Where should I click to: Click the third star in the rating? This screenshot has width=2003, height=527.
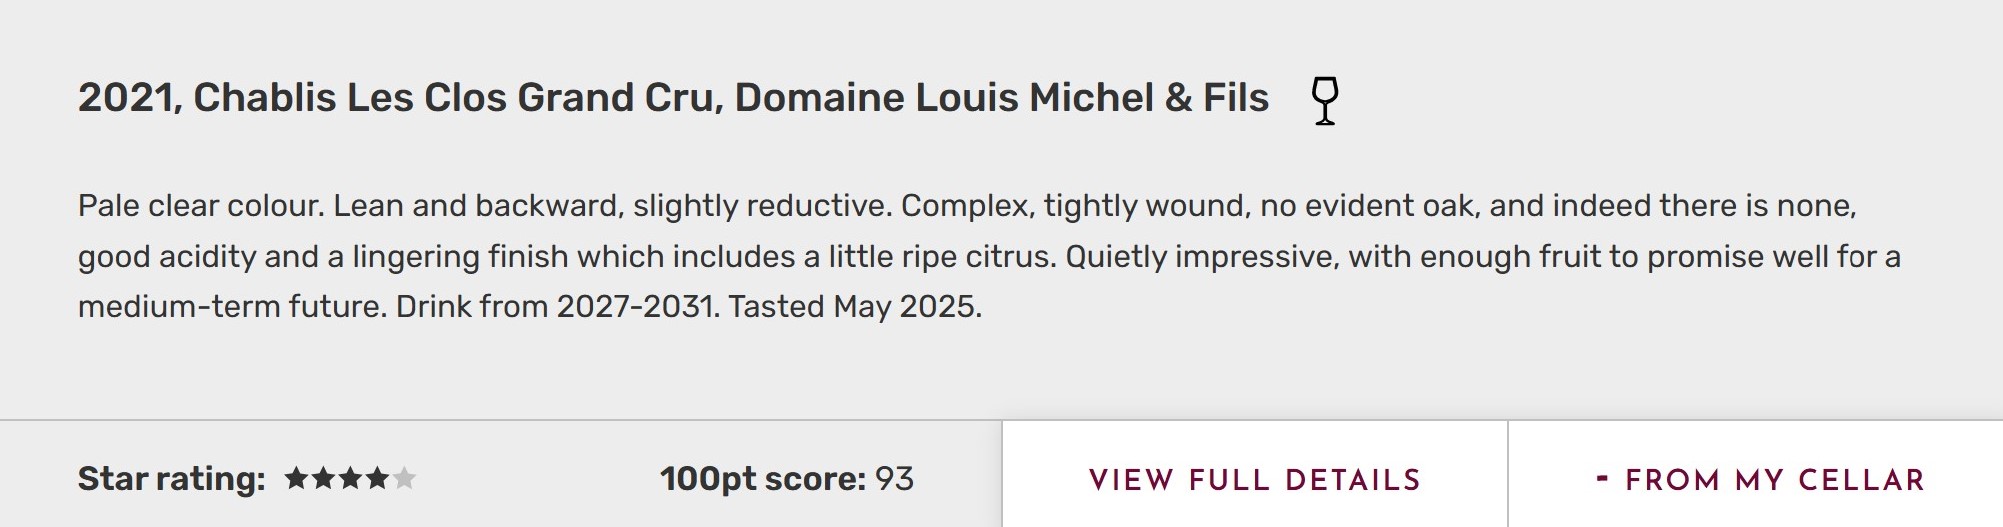point(350,479)
